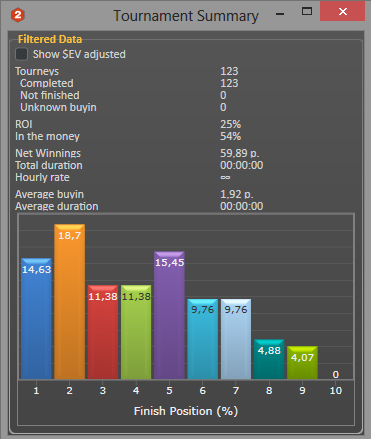Image resolution: width=371 pixels, height=439 pixels.
Task: Enable the Show $EV adjusted checkbox
Action: click(22, 54)
